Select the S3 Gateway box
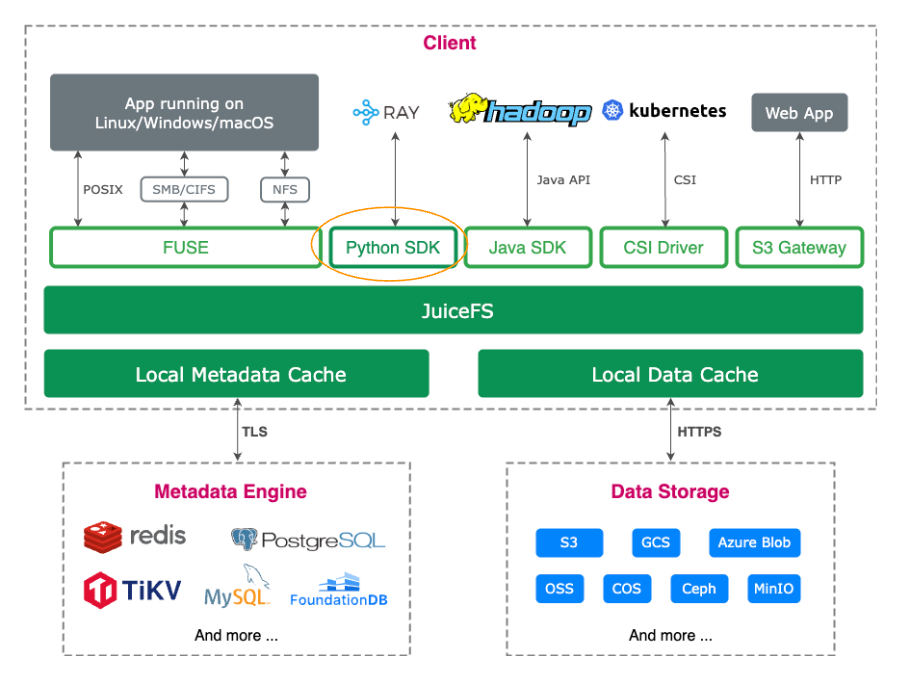 click(x=799, y=247)
